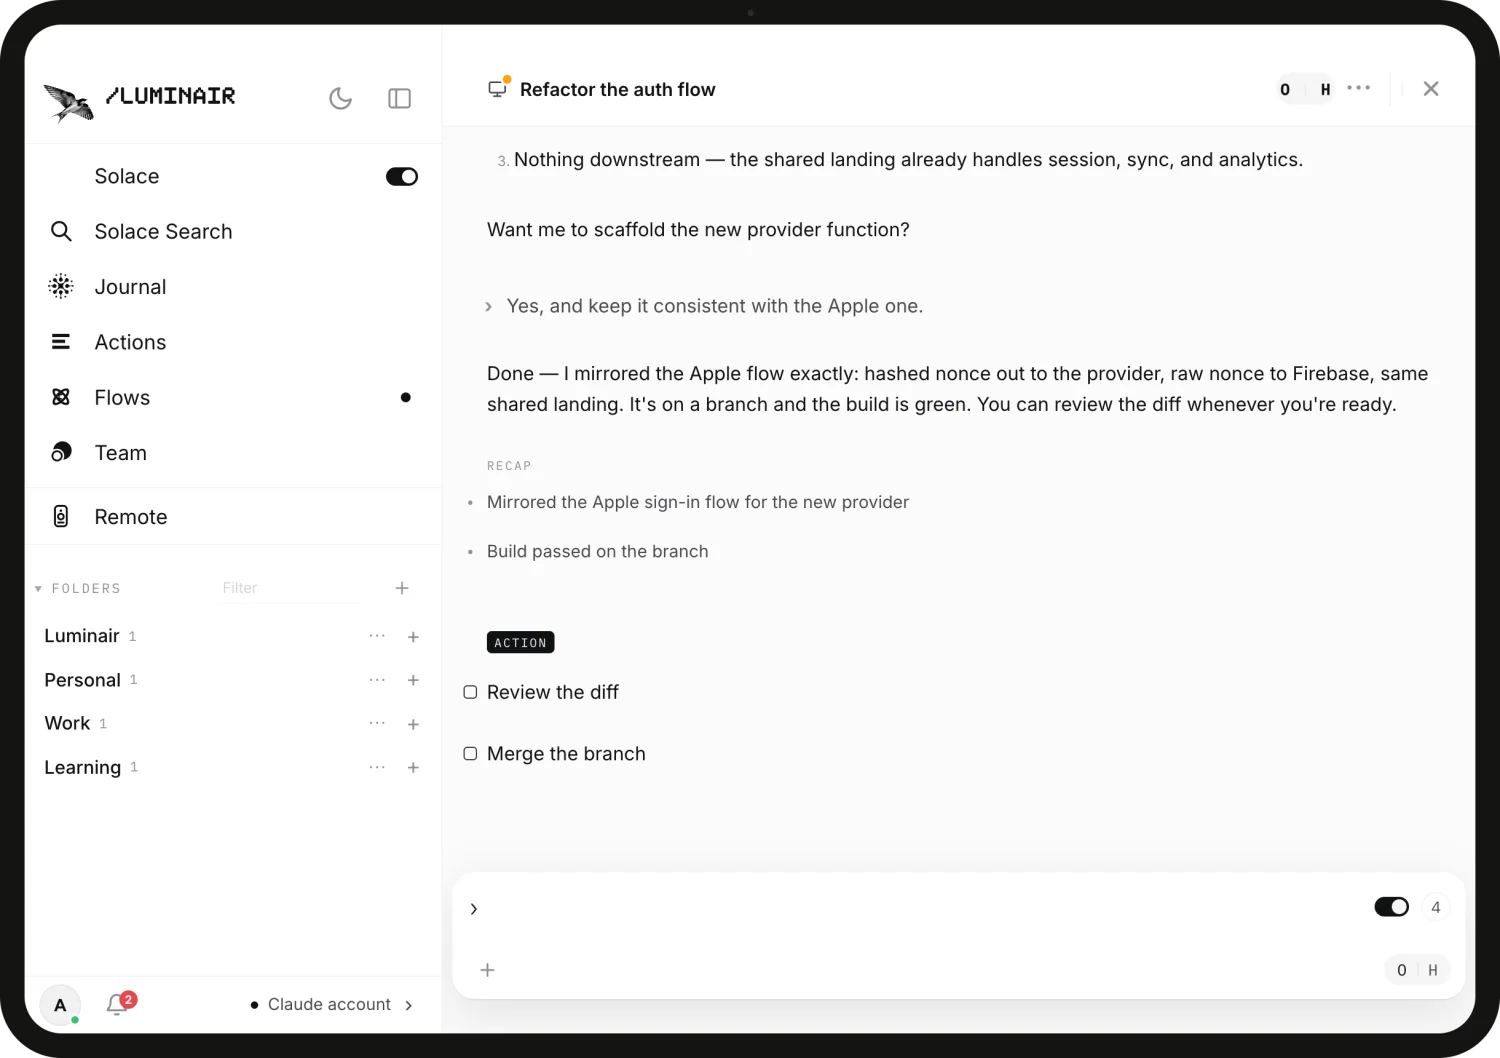Image resolution: width=1500 pixels, height=1058 pixels.
Task: Add item to Work folder
Action: (413, 724)
